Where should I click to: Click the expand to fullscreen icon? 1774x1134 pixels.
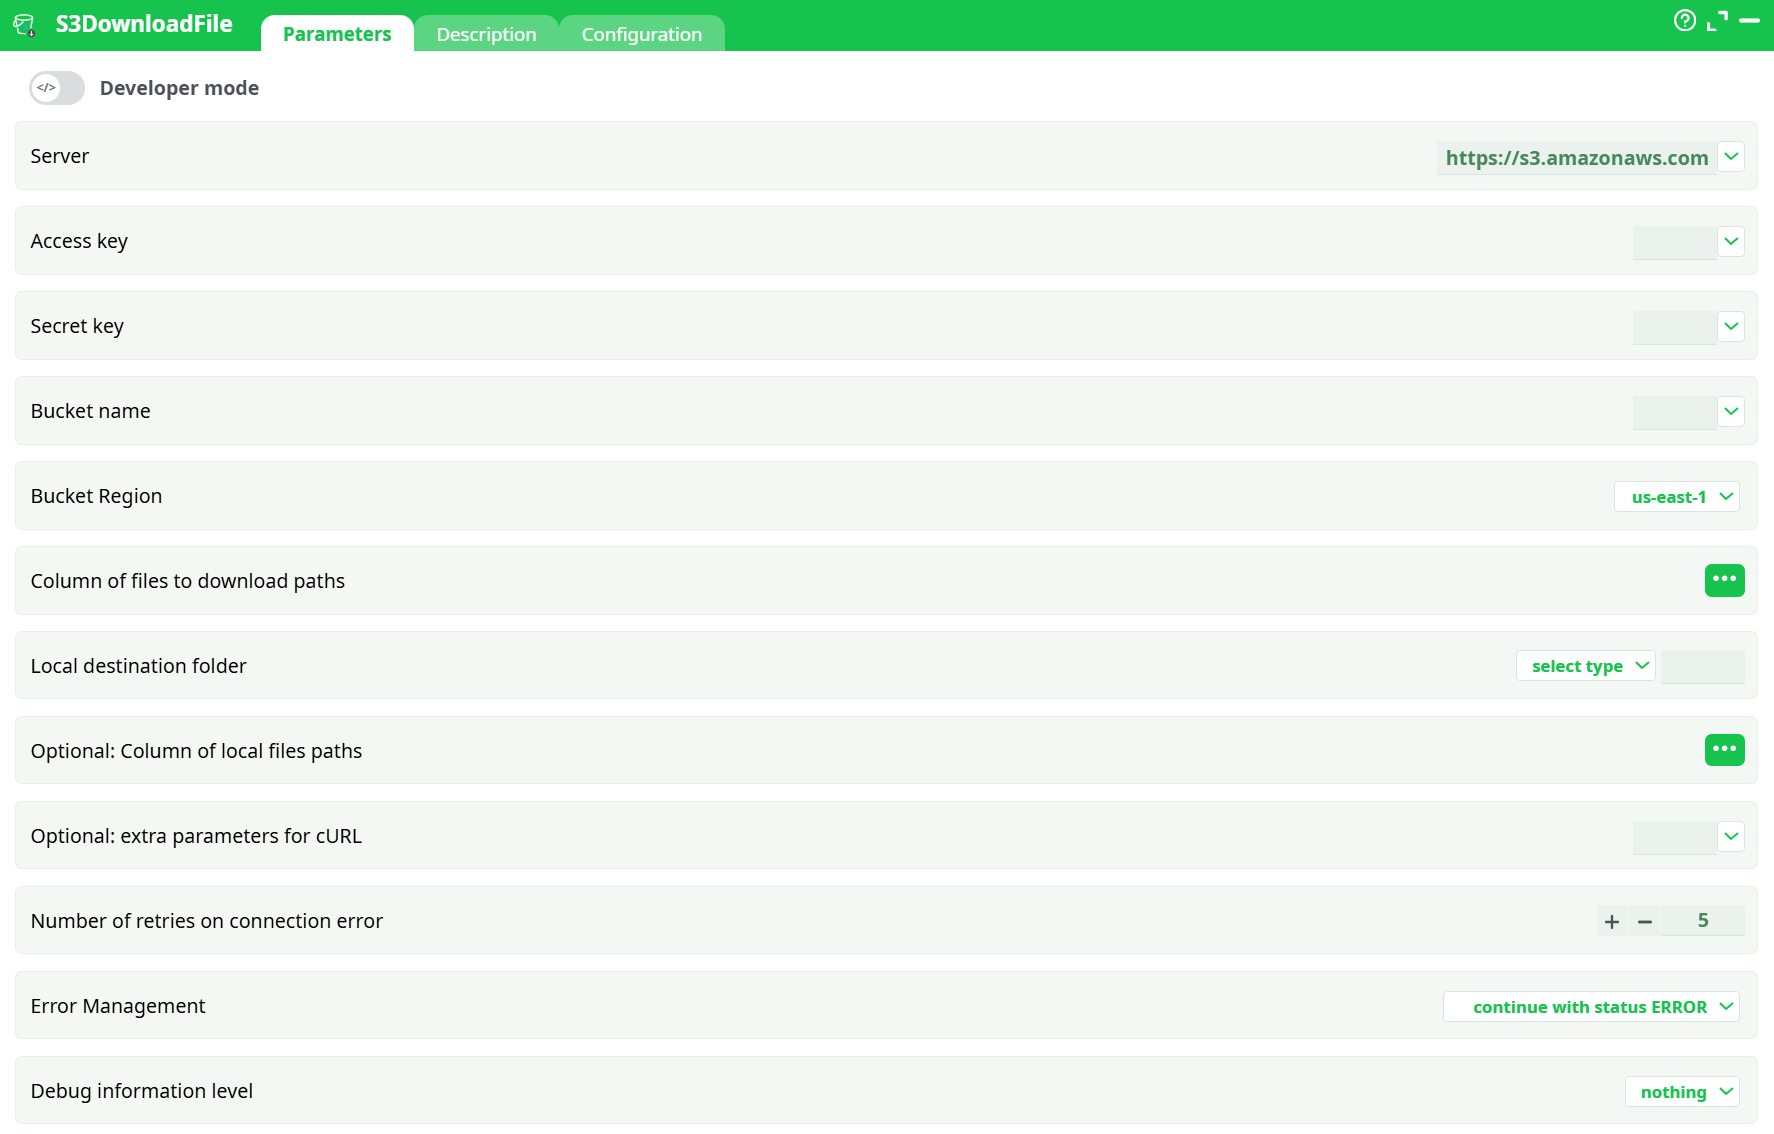click(x=1719, y=21)
